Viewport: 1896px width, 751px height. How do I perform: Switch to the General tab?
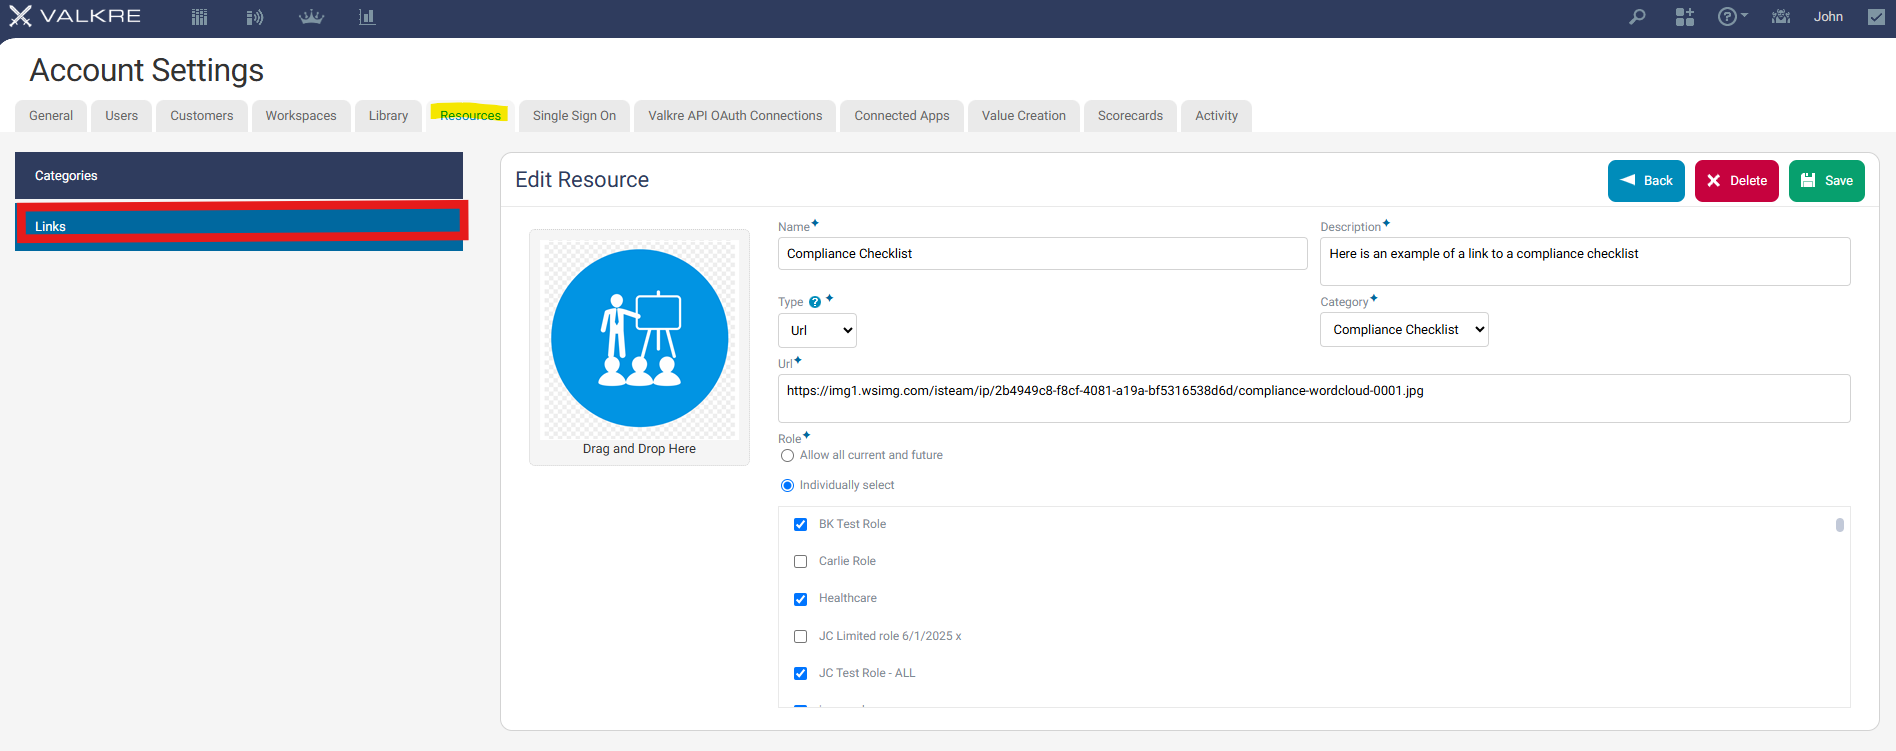tap(51, 116)
